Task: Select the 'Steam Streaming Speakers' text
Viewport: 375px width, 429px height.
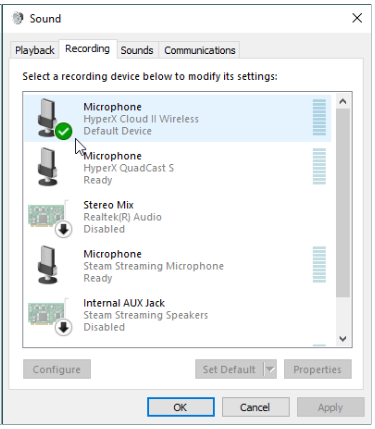Action: [146, 315]
